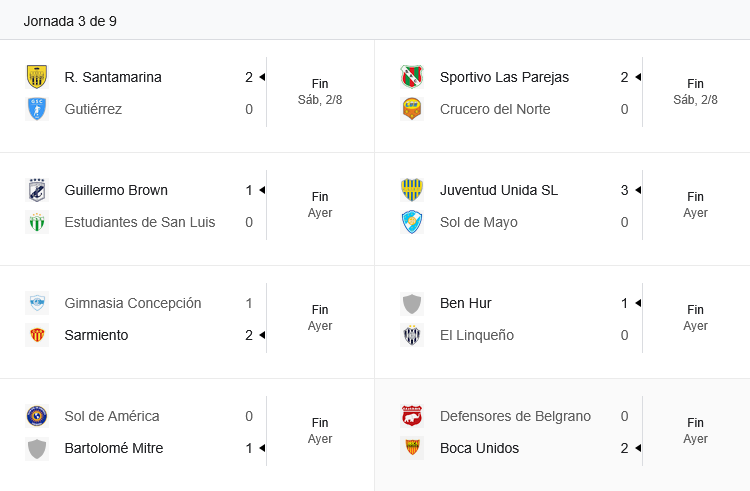Click the Boca Unidos team crest
This screenshot has width=750, height=491.
pyautogui.click(x=412, y=448)
